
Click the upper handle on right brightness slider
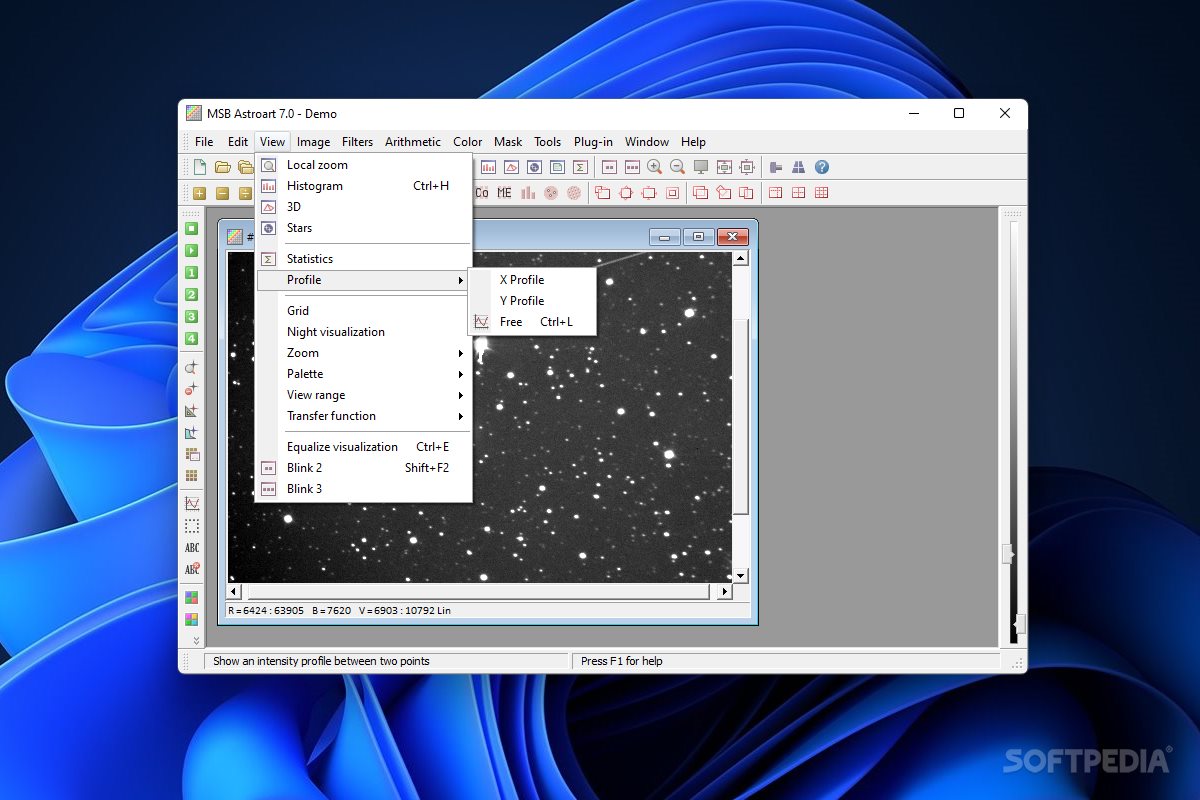pos(1008,553)
